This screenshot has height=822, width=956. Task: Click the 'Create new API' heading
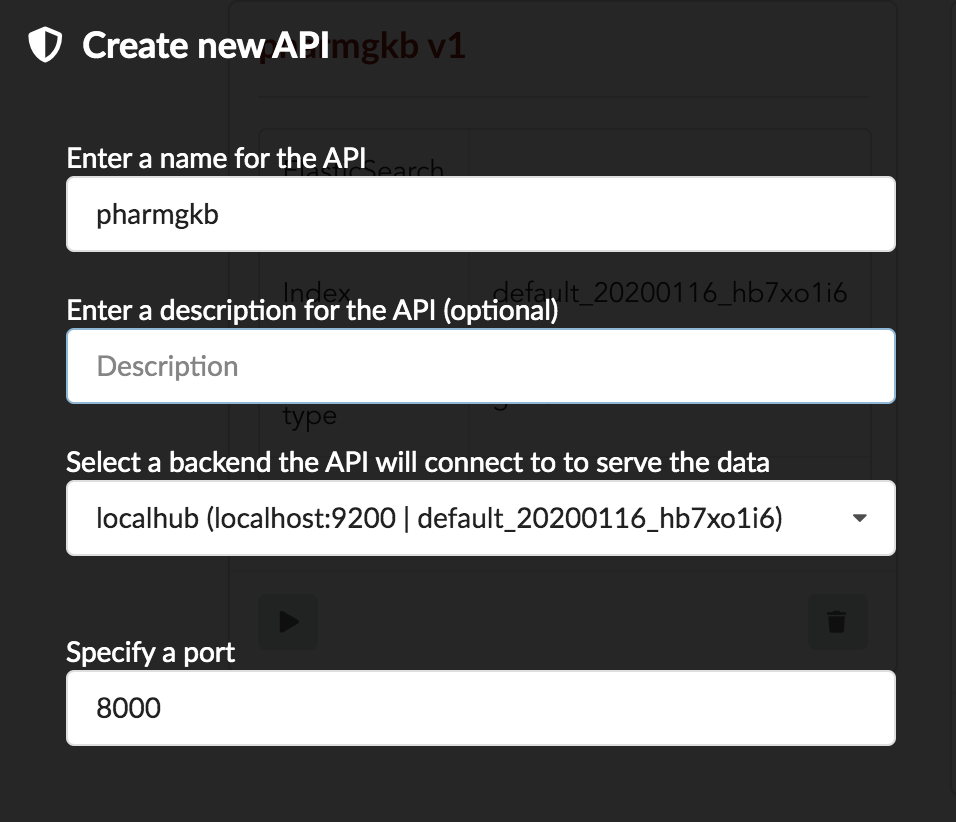pyautogui.click(x=206, y=46)
